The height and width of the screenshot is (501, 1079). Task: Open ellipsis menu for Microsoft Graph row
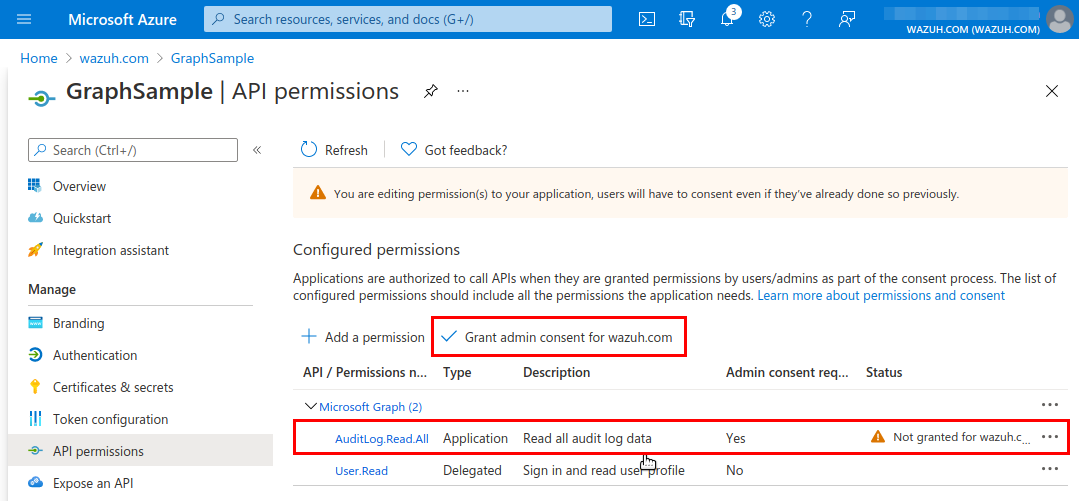point(1049,406)
